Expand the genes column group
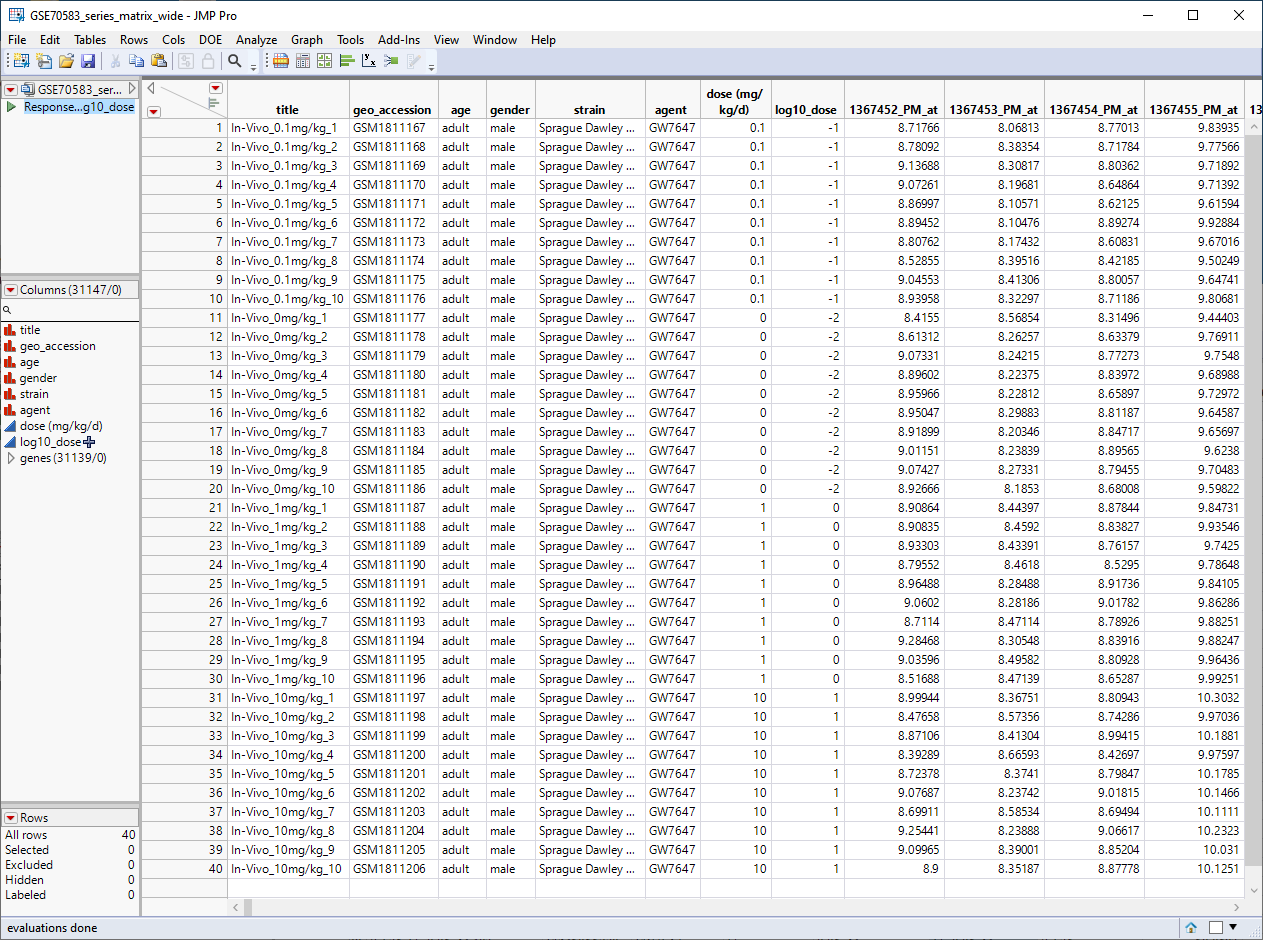This screenshot has width=1263, height=940. 10,457
